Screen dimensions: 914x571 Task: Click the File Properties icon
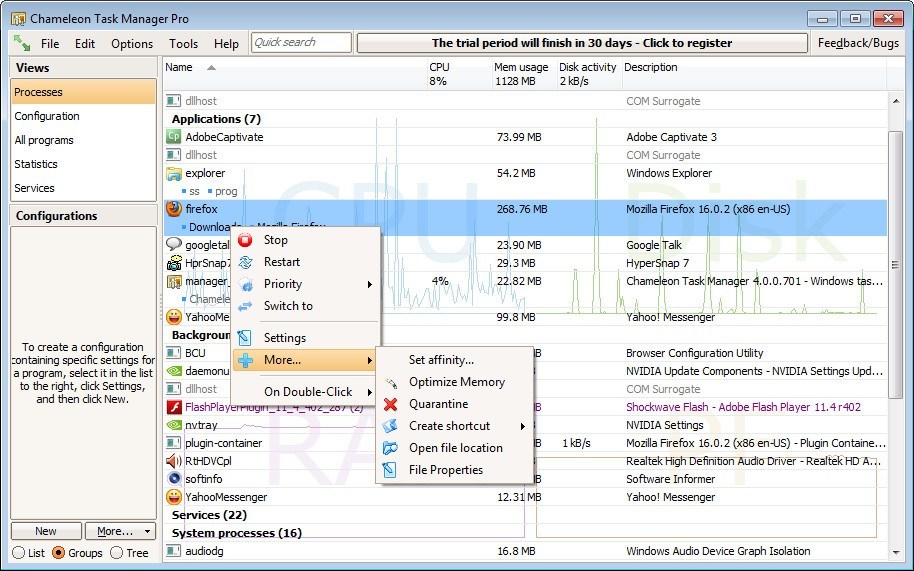(x=391, y=470)
